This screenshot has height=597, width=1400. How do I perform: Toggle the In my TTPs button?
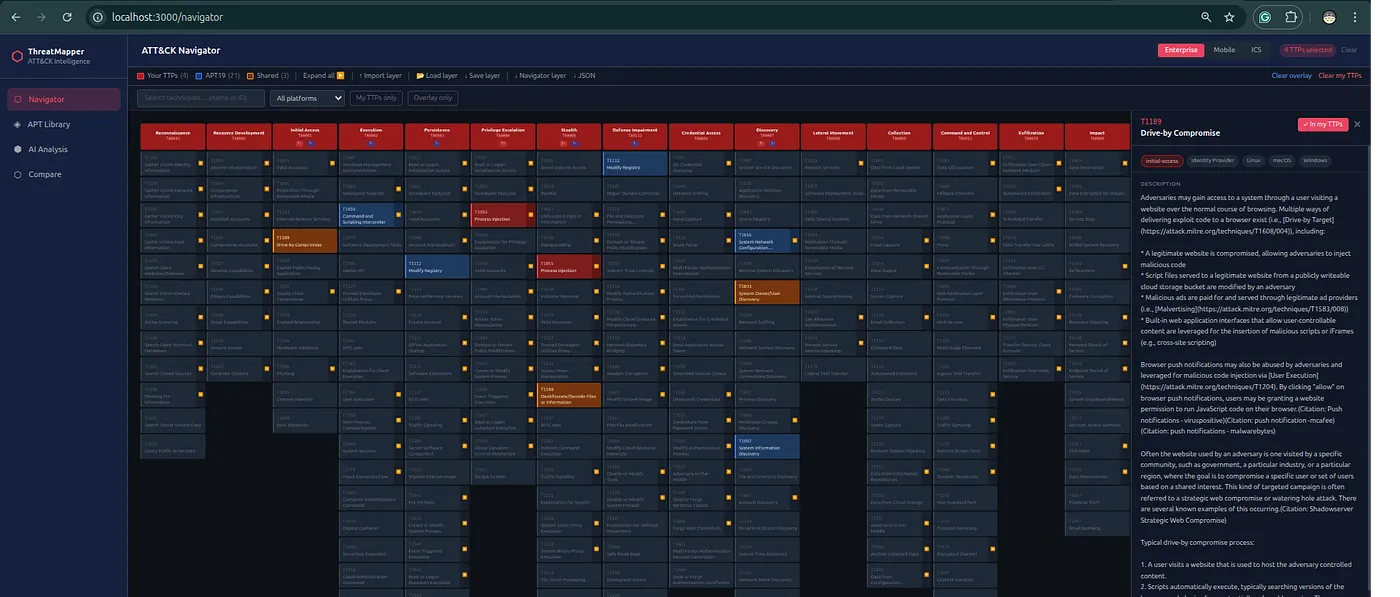tap(1321, 124)
